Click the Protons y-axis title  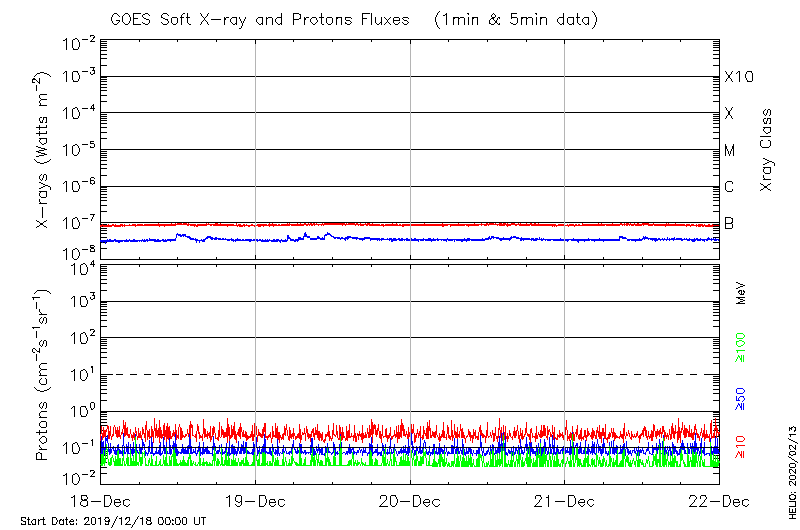(x=43, y=375)
